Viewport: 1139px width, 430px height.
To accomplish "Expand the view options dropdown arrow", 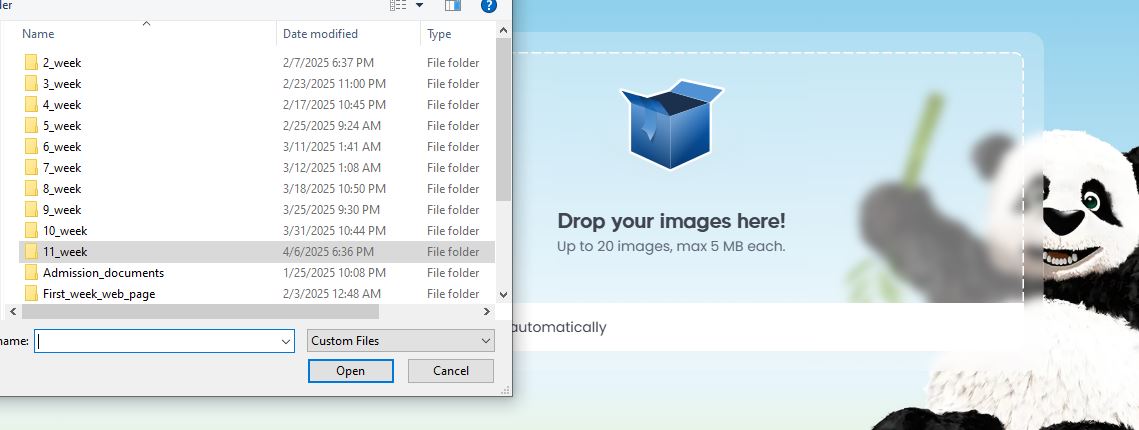I will coord(419,6).
